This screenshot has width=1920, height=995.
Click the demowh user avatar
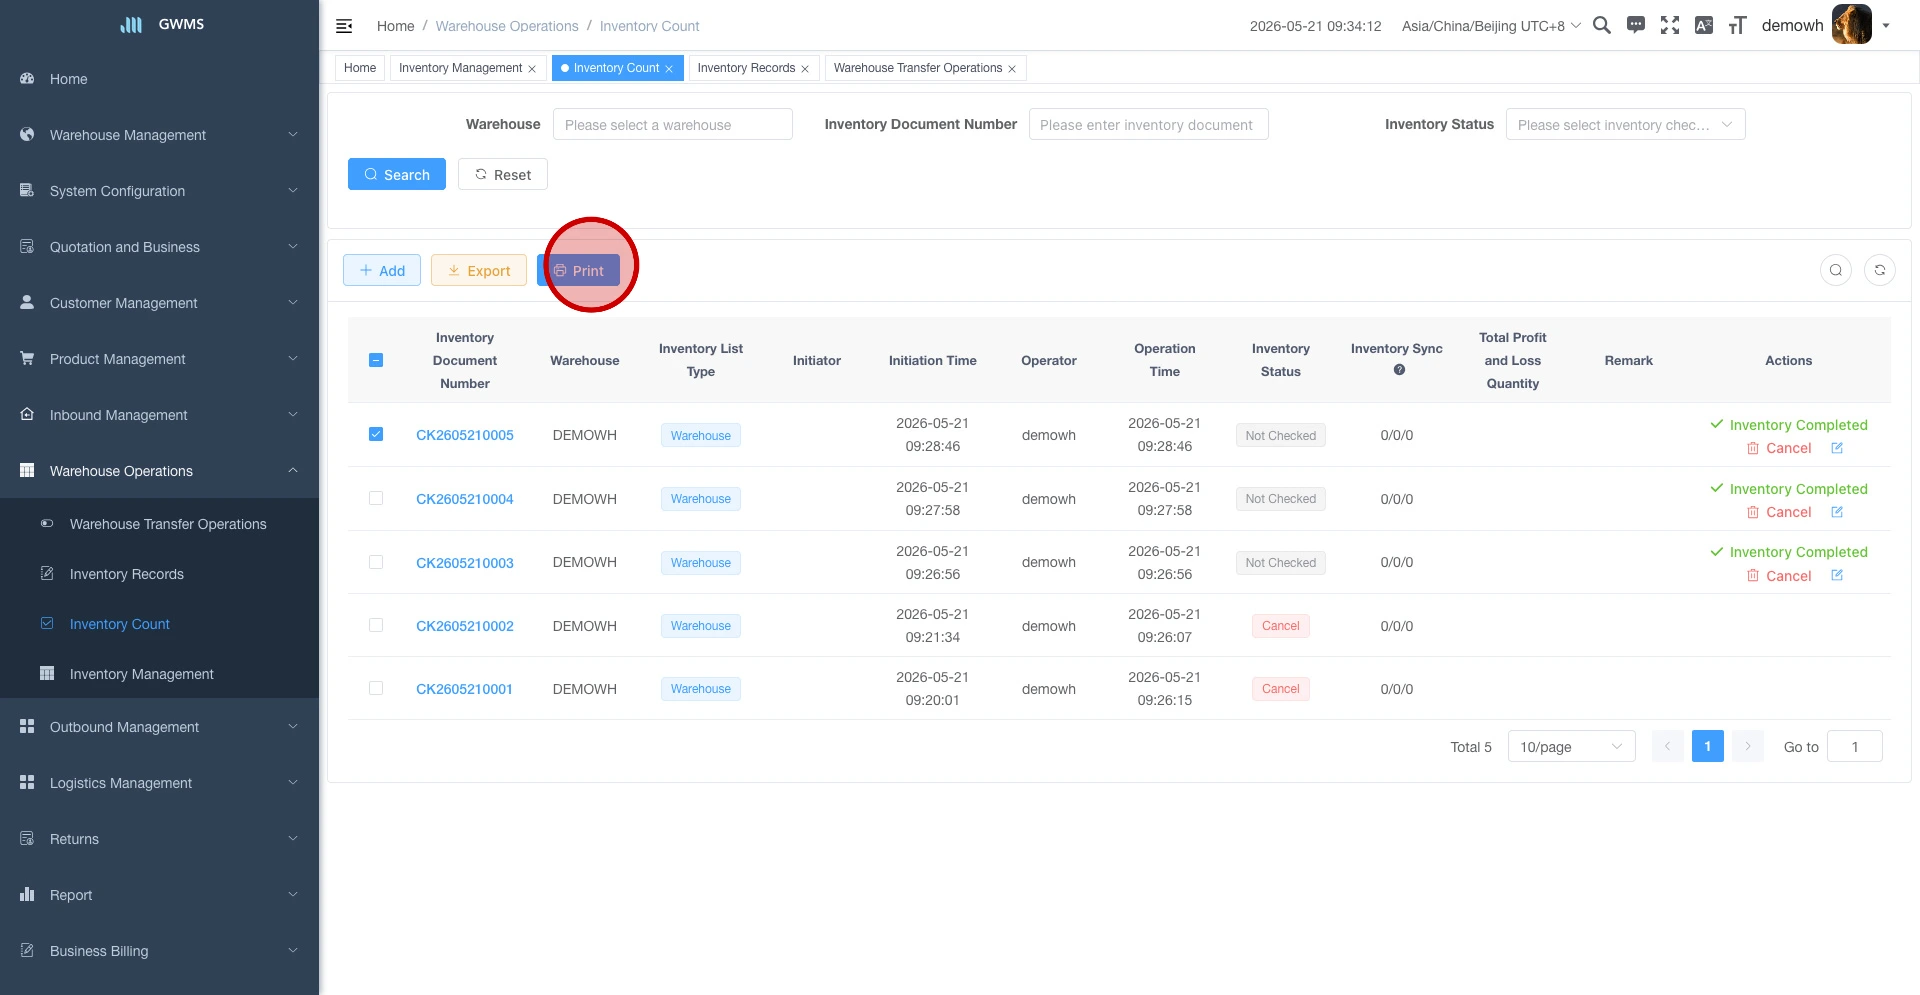click(x=1851, y=25)
